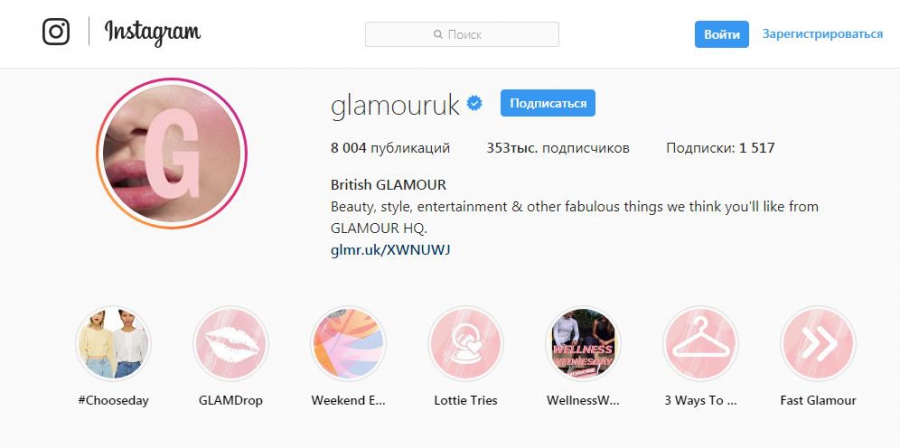Click the Instagram camera logo icon
Image resolution: width=900 pixels, height=448 pixels.
(x=56, y=32)
